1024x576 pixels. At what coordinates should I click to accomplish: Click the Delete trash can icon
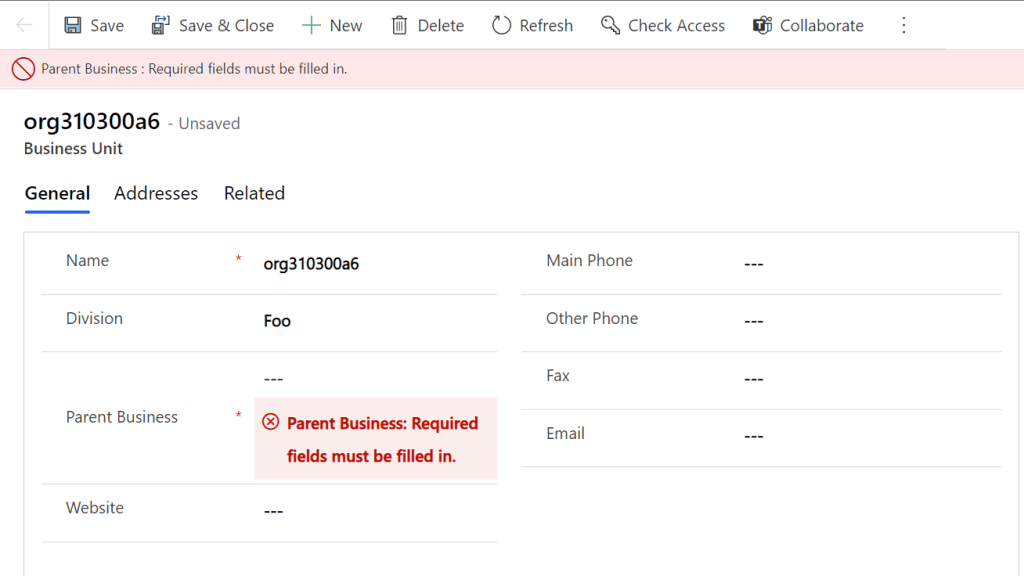pyautogui.click(x=399, y=25)
